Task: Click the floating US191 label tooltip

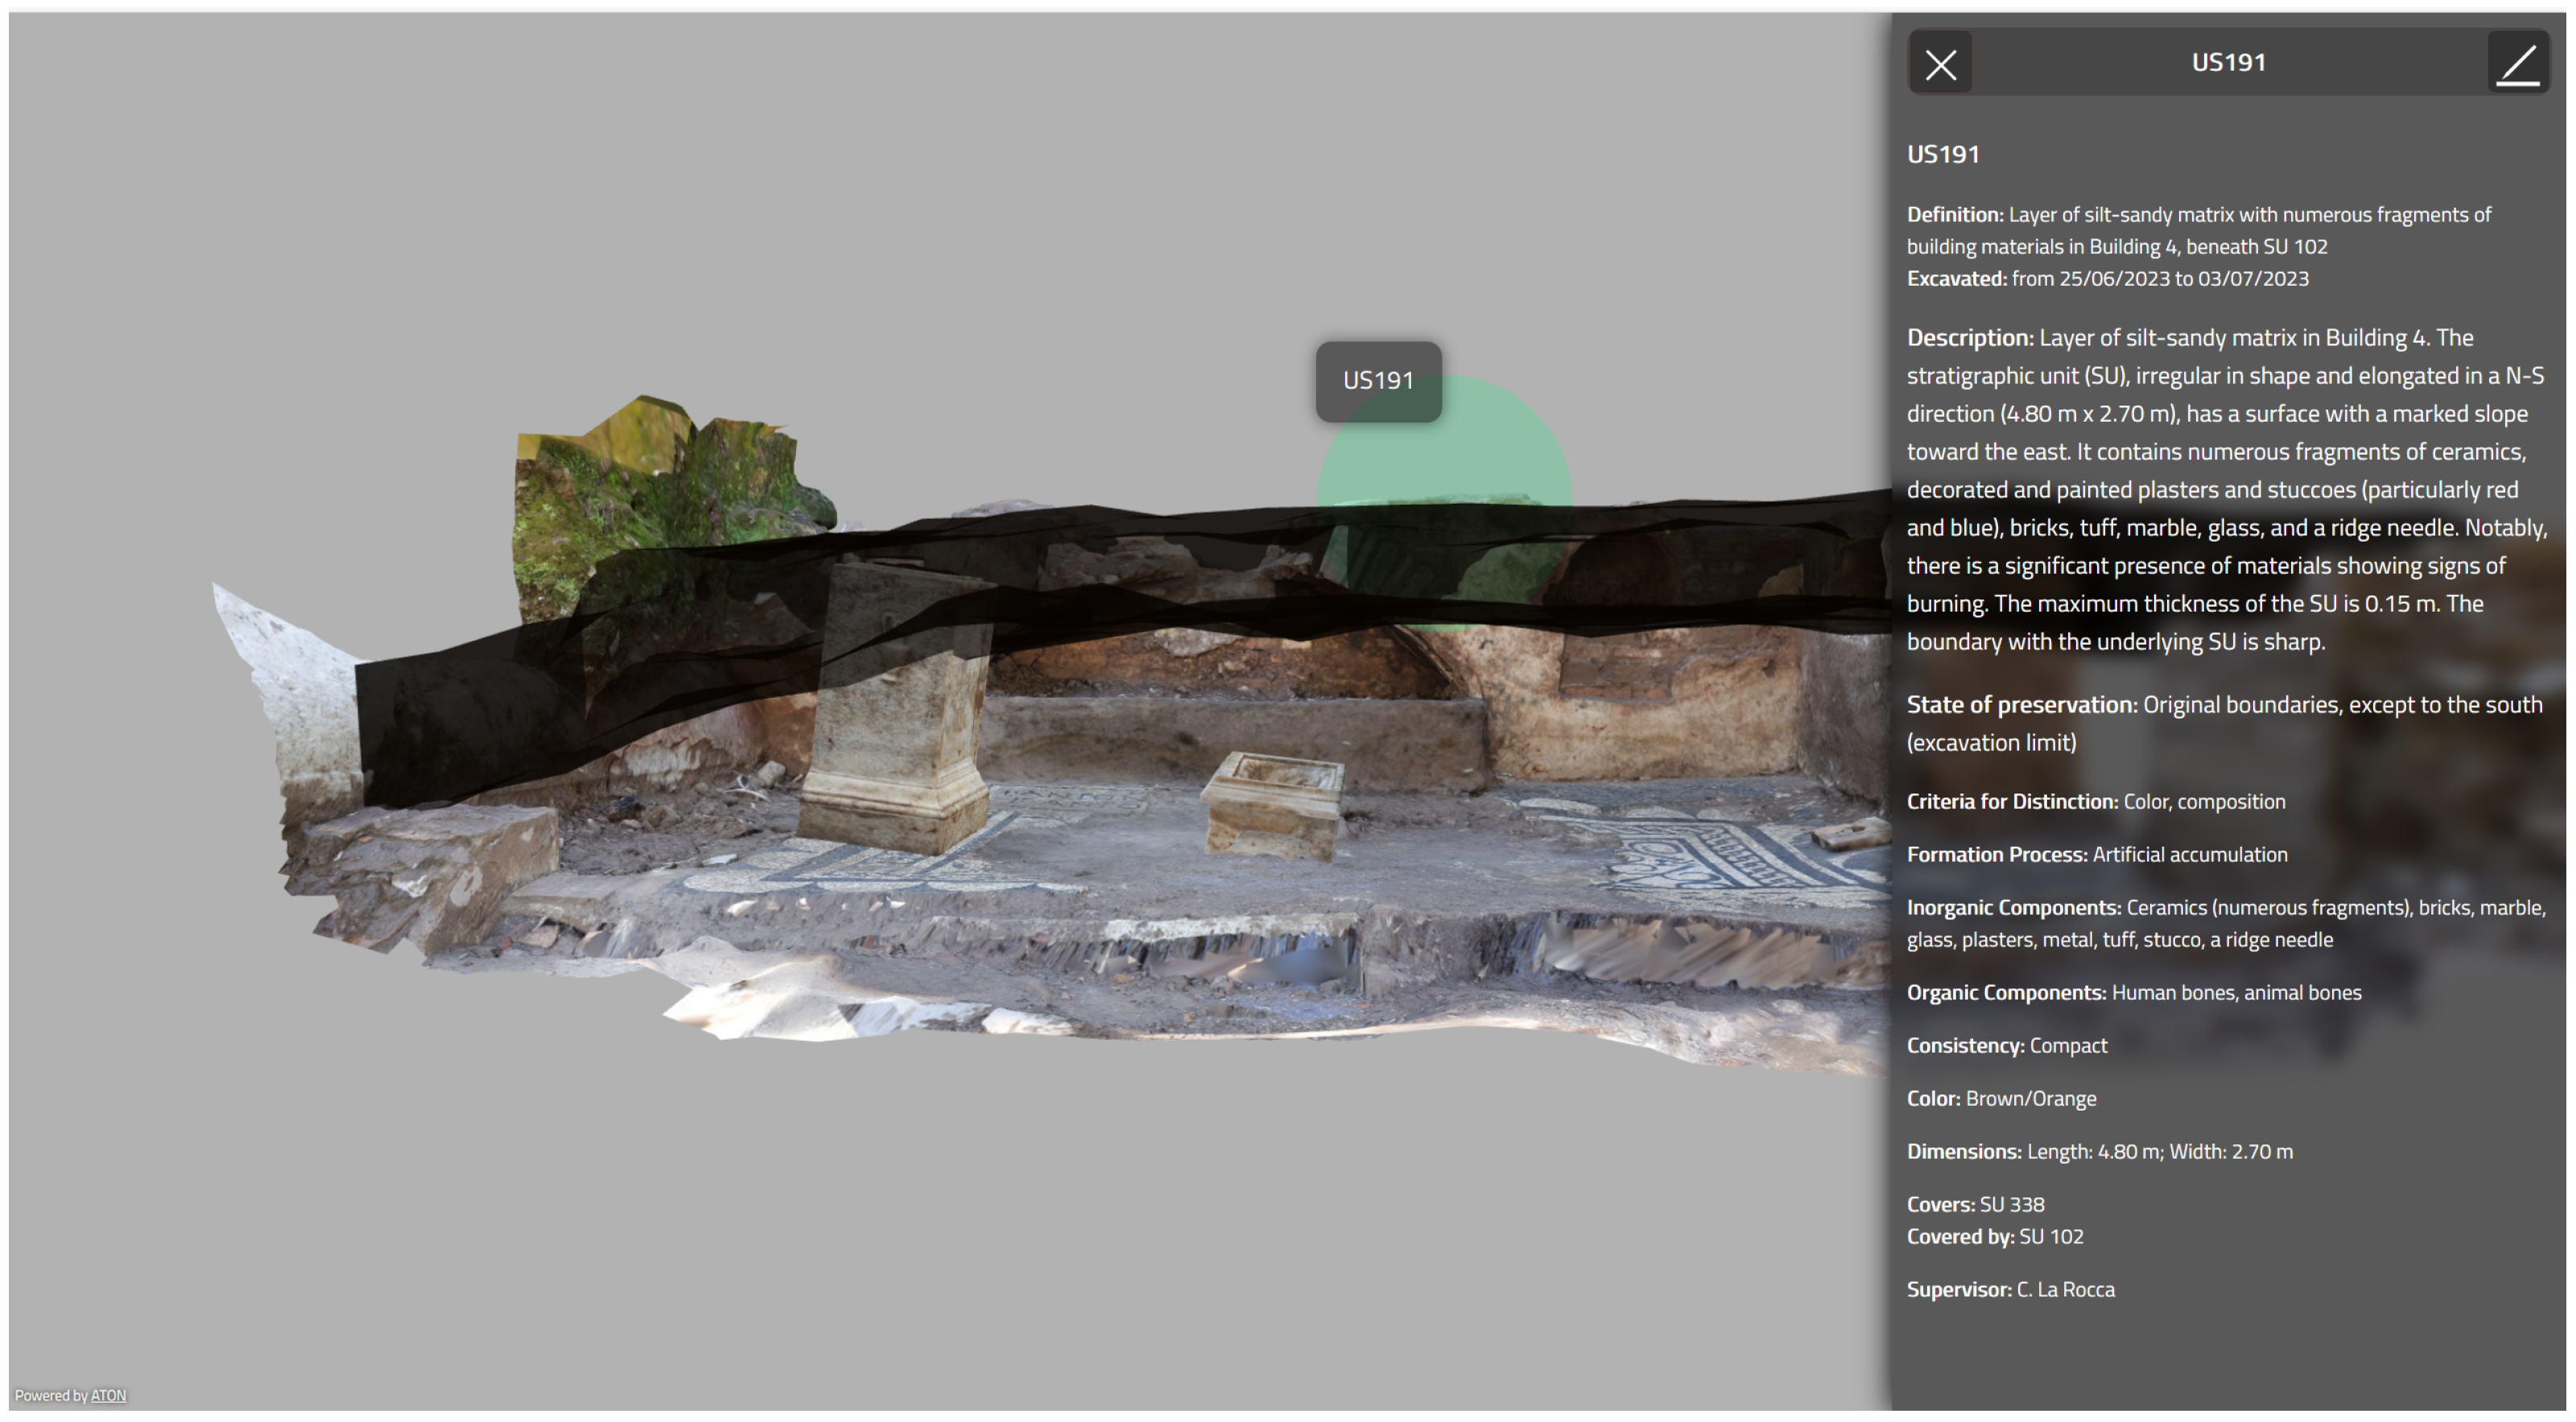Action: click(x=1378, y=381)
